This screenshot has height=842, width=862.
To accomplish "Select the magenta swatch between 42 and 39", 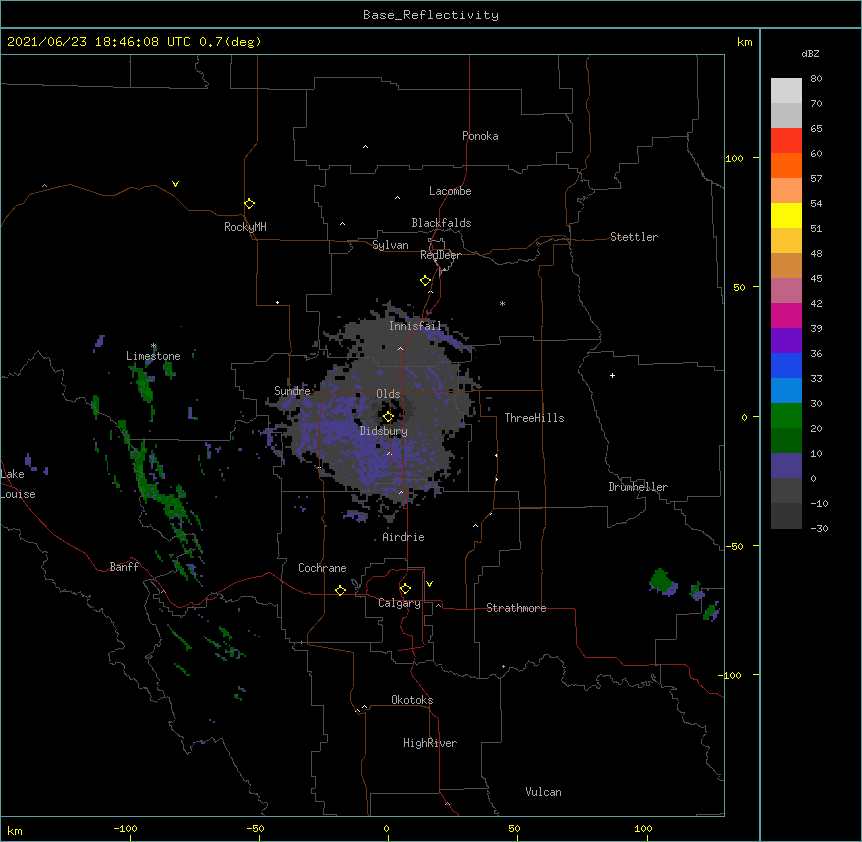I will [x=786, y=315].
